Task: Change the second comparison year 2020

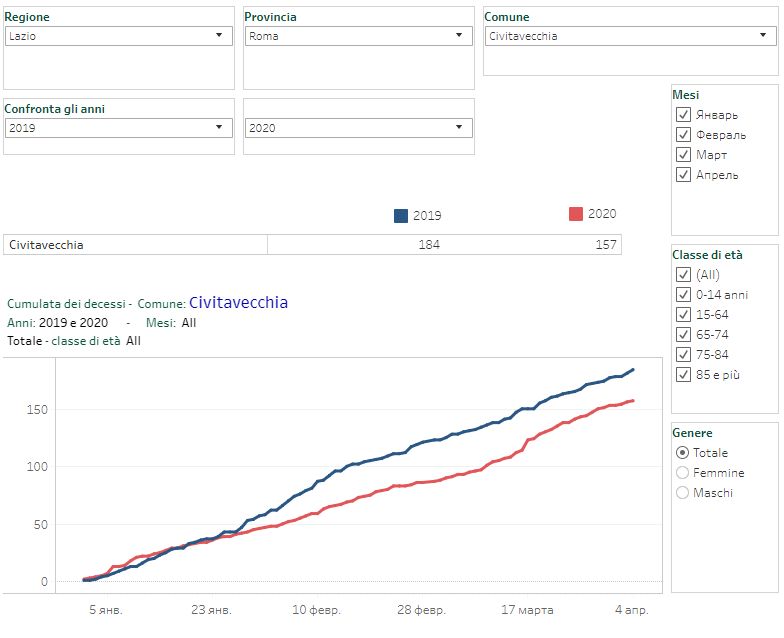Action: pos(357,128)
